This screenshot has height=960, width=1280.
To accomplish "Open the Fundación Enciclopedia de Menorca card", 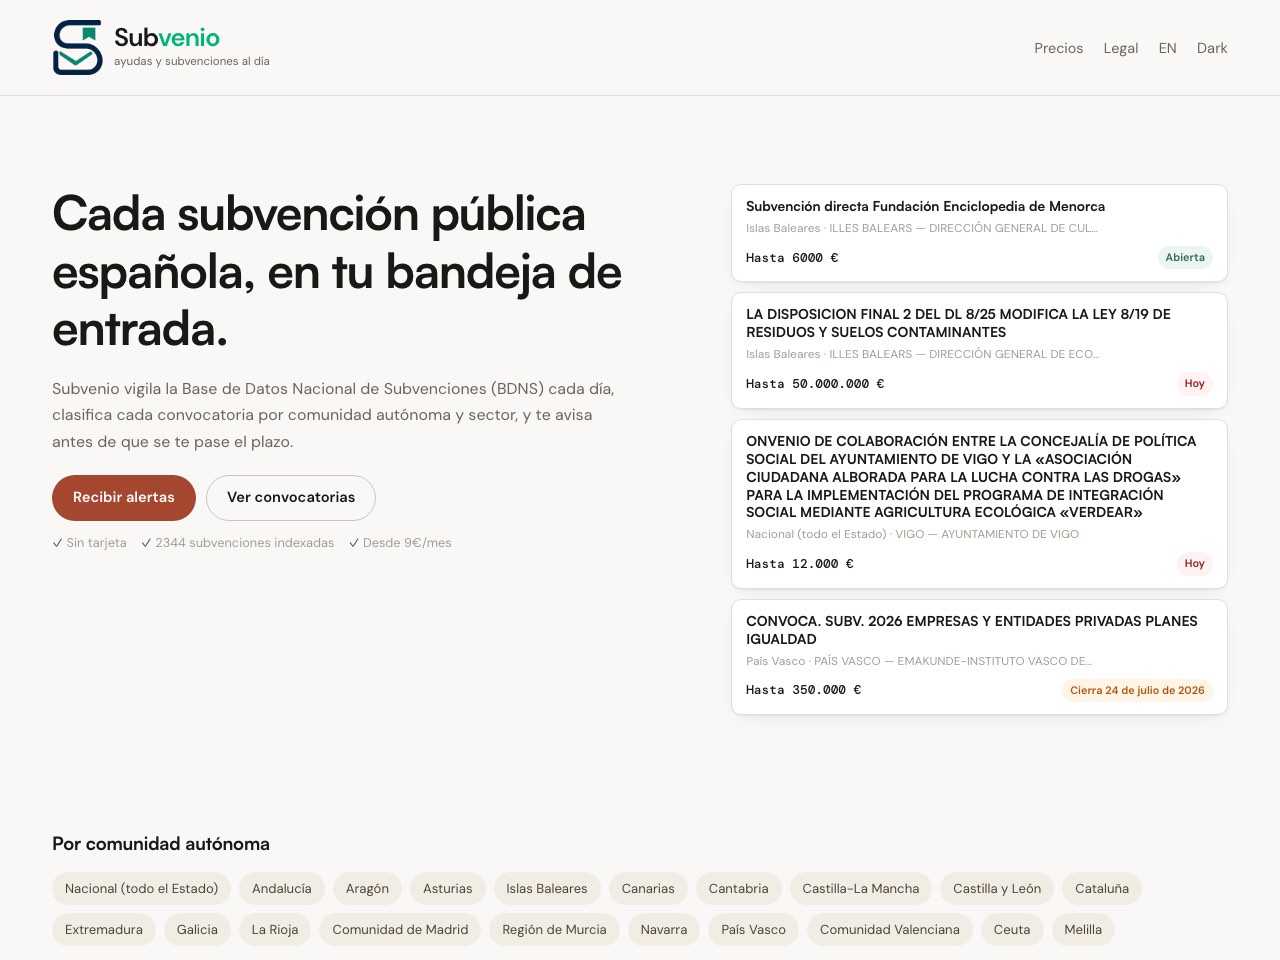I will click(x=979, y=233).
